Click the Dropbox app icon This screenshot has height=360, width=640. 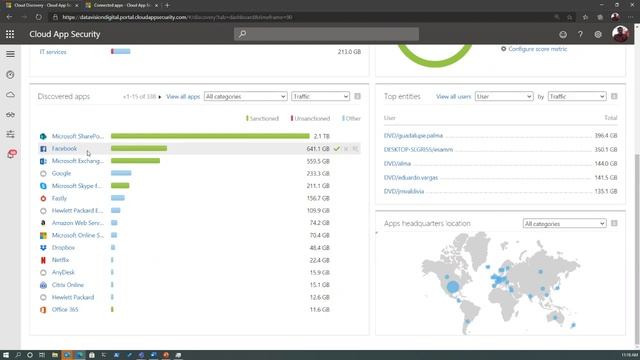(x=43, y=248)
